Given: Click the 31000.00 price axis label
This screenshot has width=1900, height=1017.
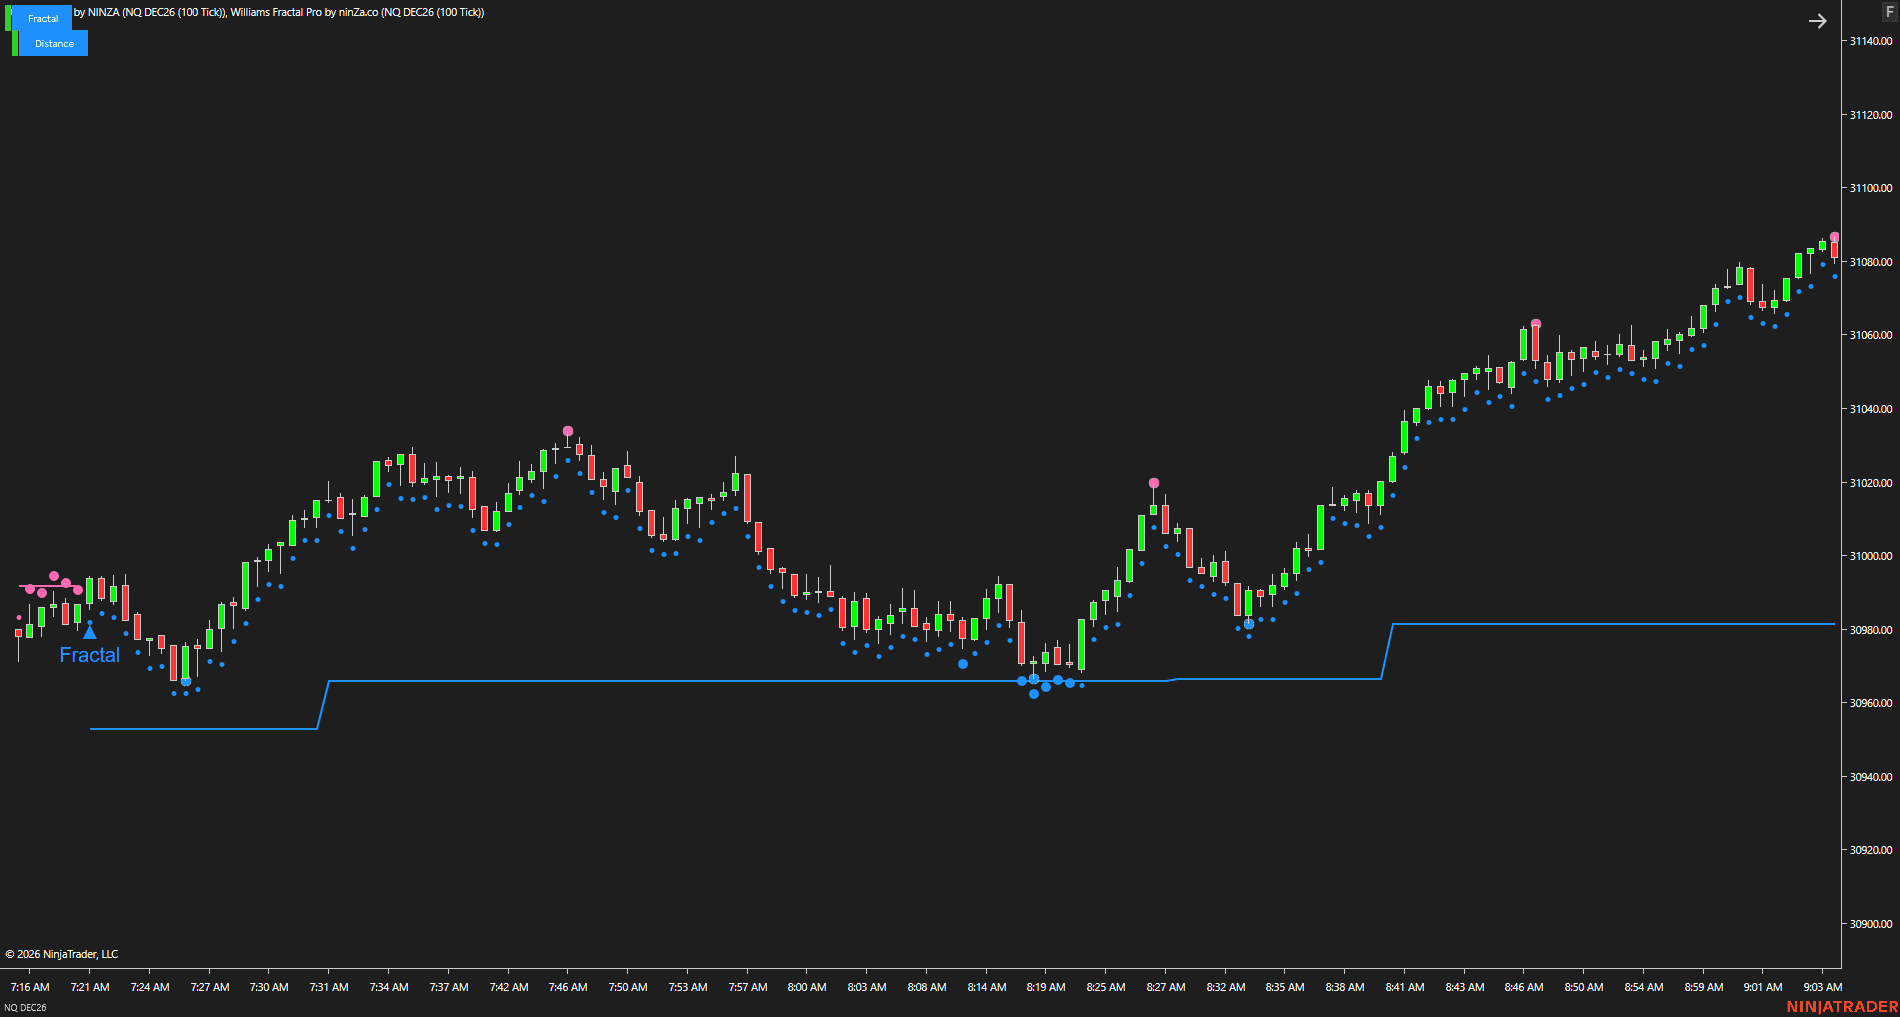Looking at the screenshot, I should [1870, 556].
